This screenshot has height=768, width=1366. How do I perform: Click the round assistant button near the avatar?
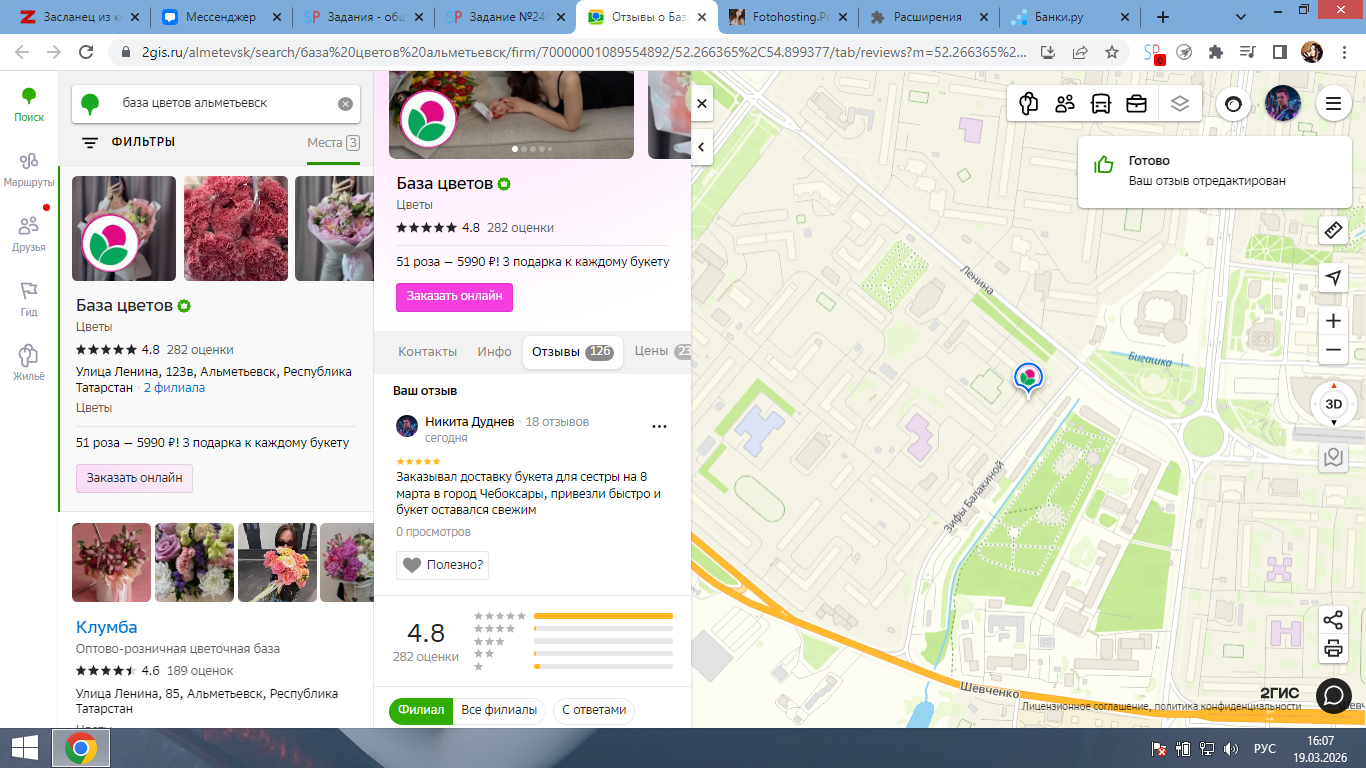[1233, 104]
